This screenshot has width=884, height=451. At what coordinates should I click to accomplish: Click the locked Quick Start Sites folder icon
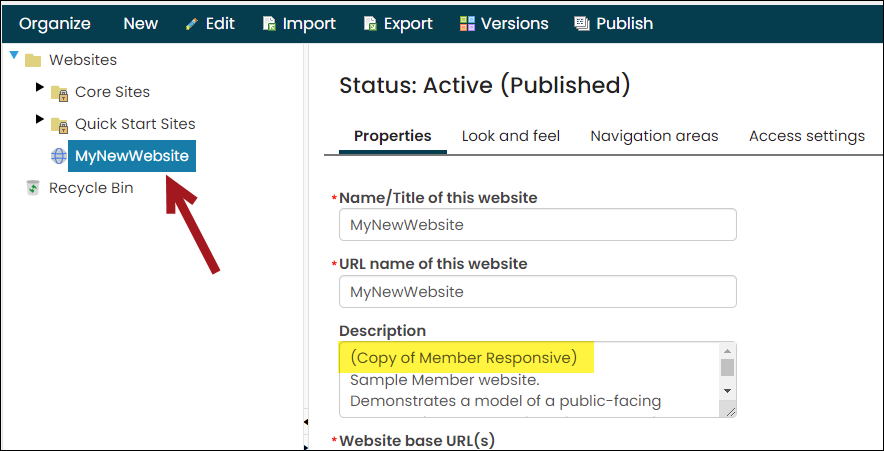coord(59,125)
